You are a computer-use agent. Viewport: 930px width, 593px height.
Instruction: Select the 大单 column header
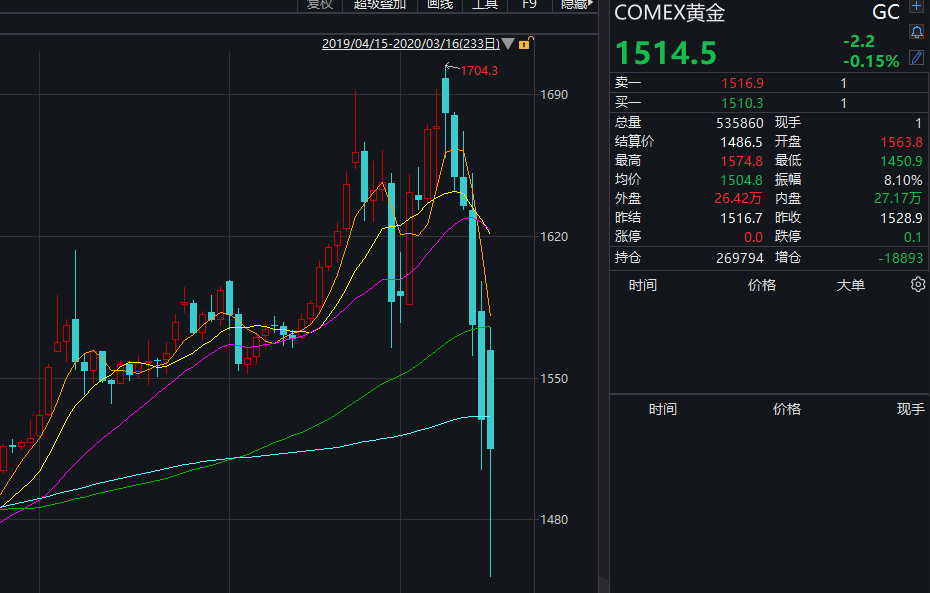tap(850, 285)
